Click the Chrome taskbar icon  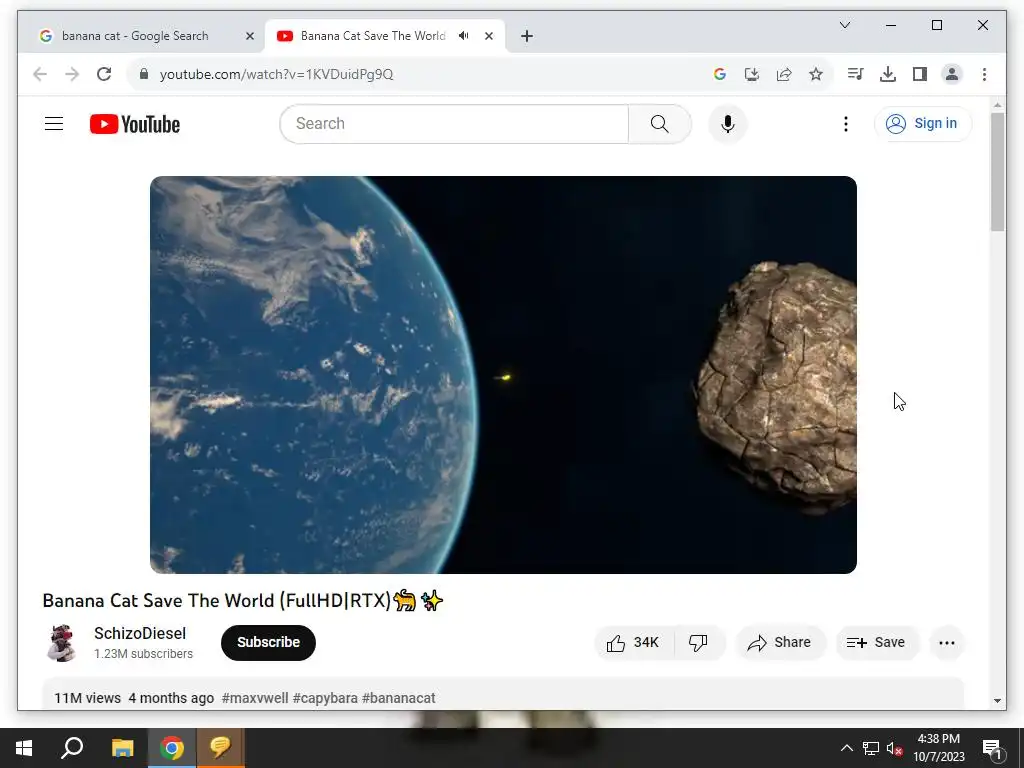tap(172, 748)
